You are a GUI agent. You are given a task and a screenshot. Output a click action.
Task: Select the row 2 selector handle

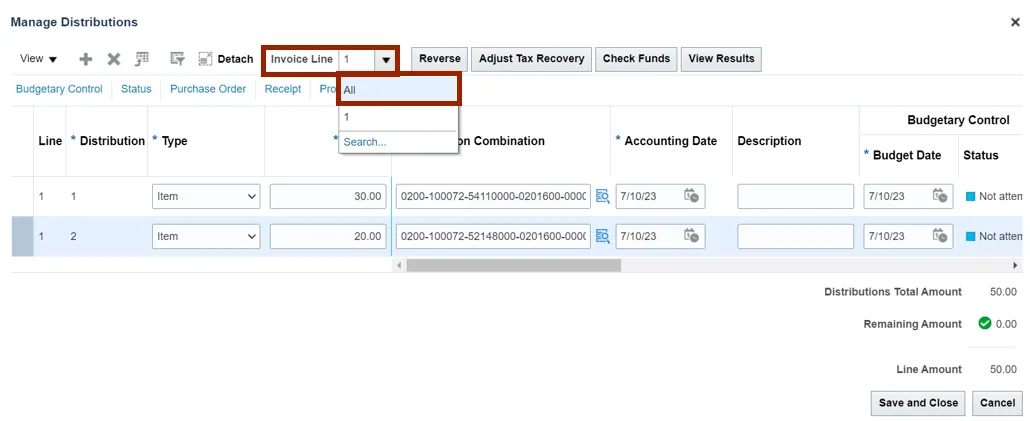pyautogui.click(x=22, y=236)
